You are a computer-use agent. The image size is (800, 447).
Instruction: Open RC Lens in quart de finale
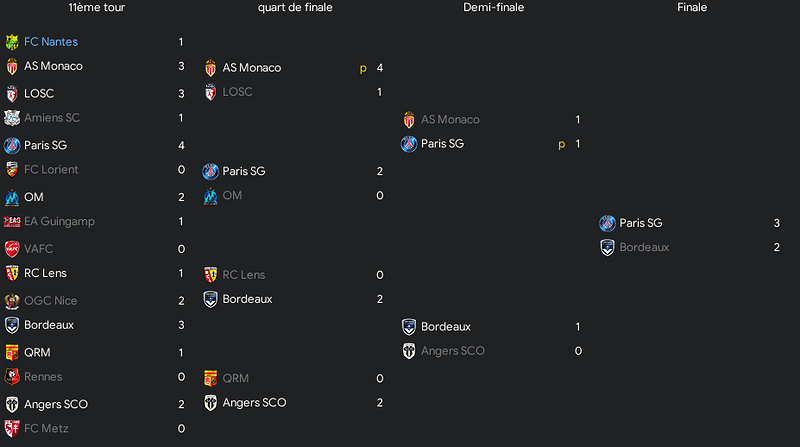pos(243,275)
